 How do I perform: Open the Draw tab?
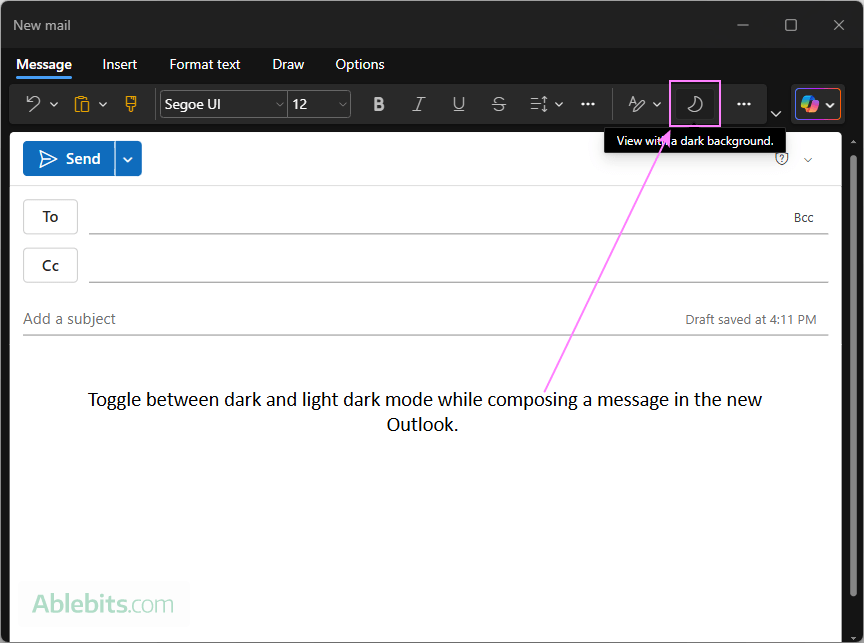[288, 64]
